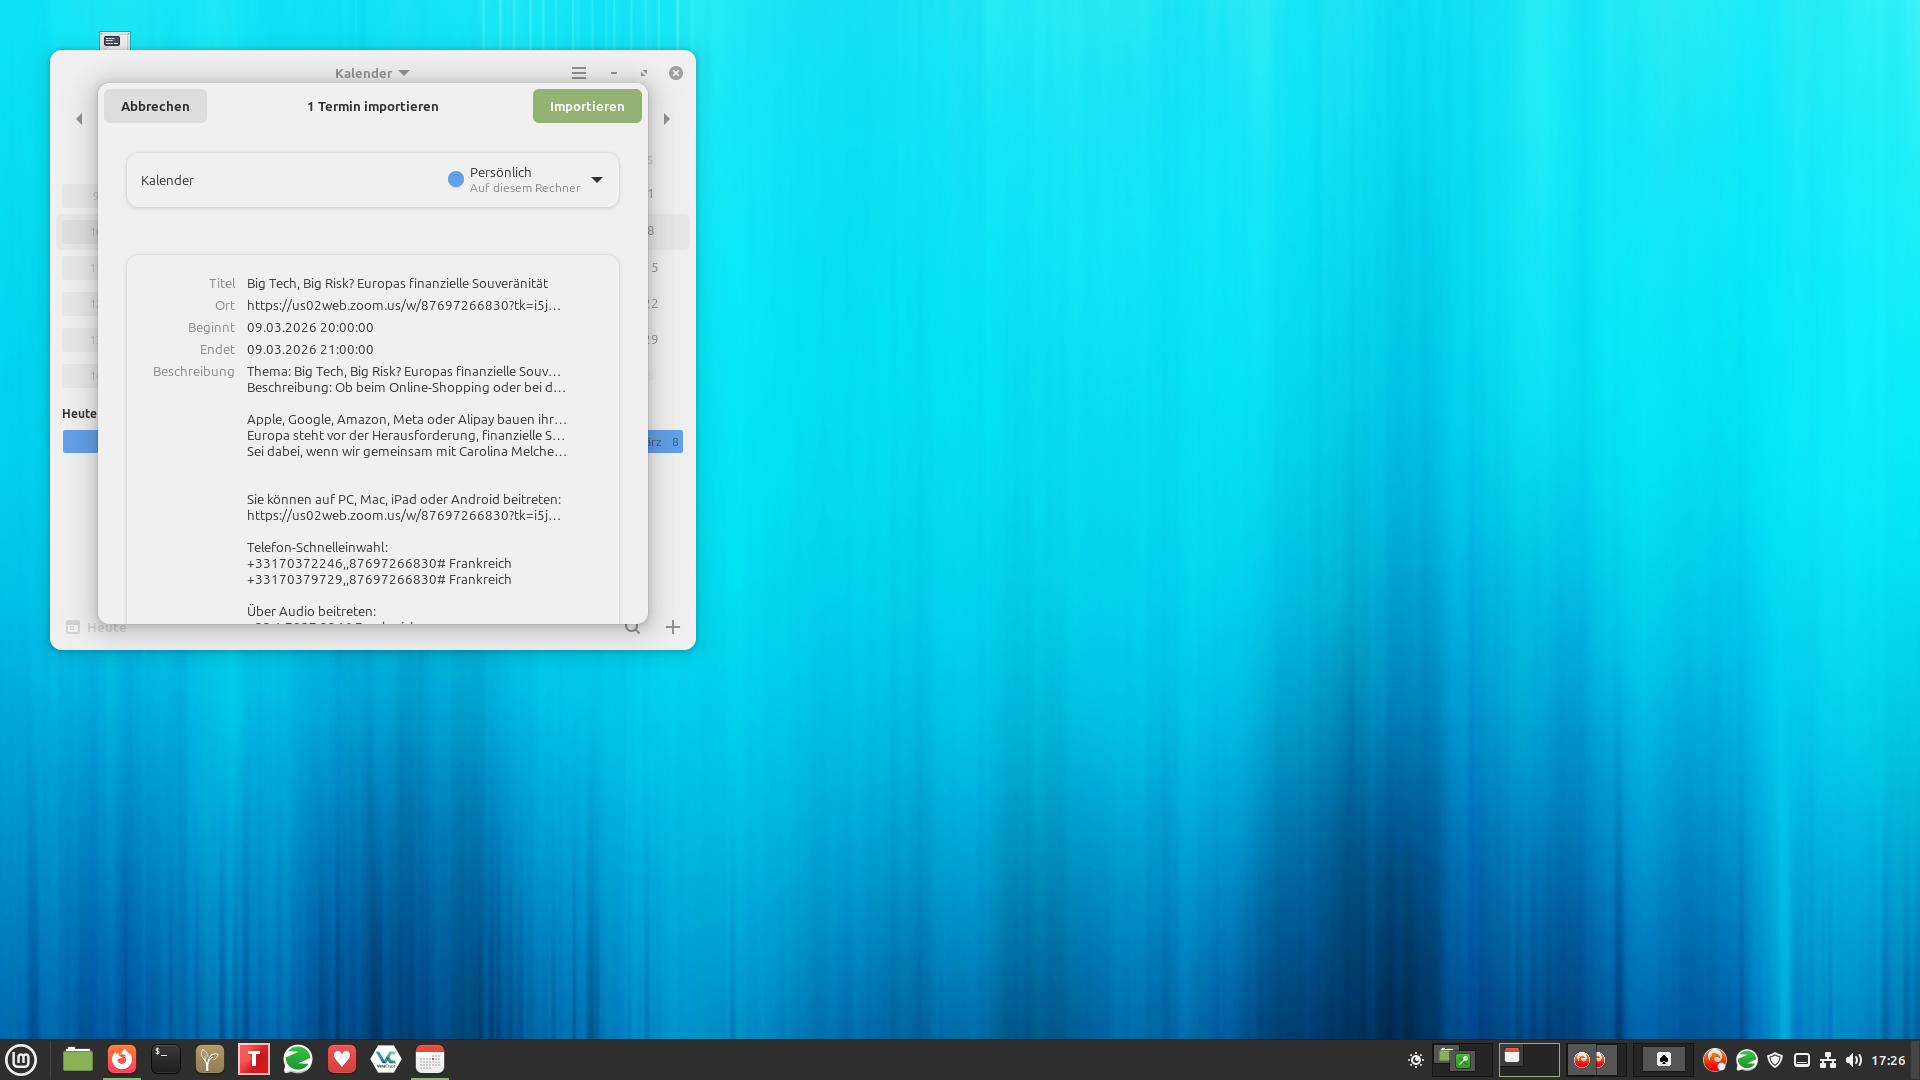Click the Zoom URL in Ort field
Viewport: 1920px width, 1080px height.
point(404,306)
